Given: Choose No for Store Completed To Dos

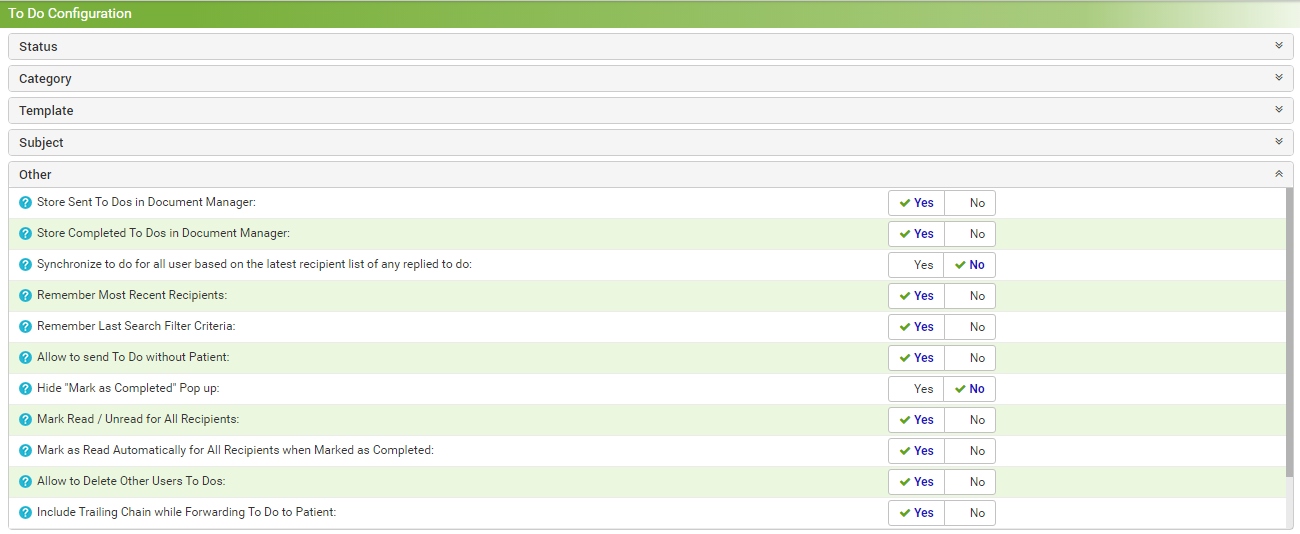Looking at the screenshot, I should [x=970, y=234].
